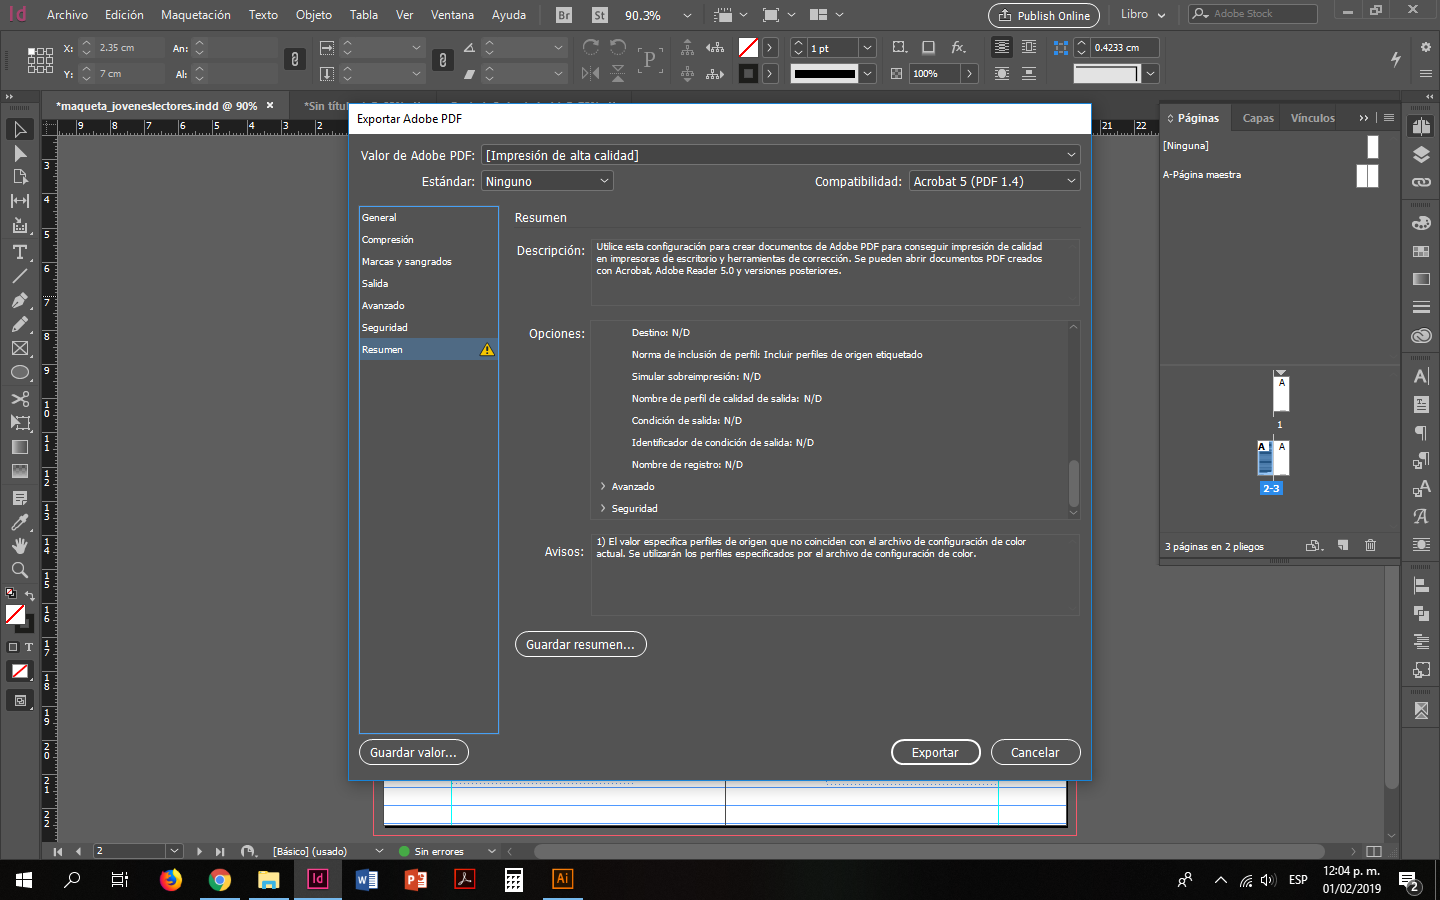Viewport: 1440px width, 900px height.
Task: Select Marcas y sangrados category
Action: coord(428,261)
